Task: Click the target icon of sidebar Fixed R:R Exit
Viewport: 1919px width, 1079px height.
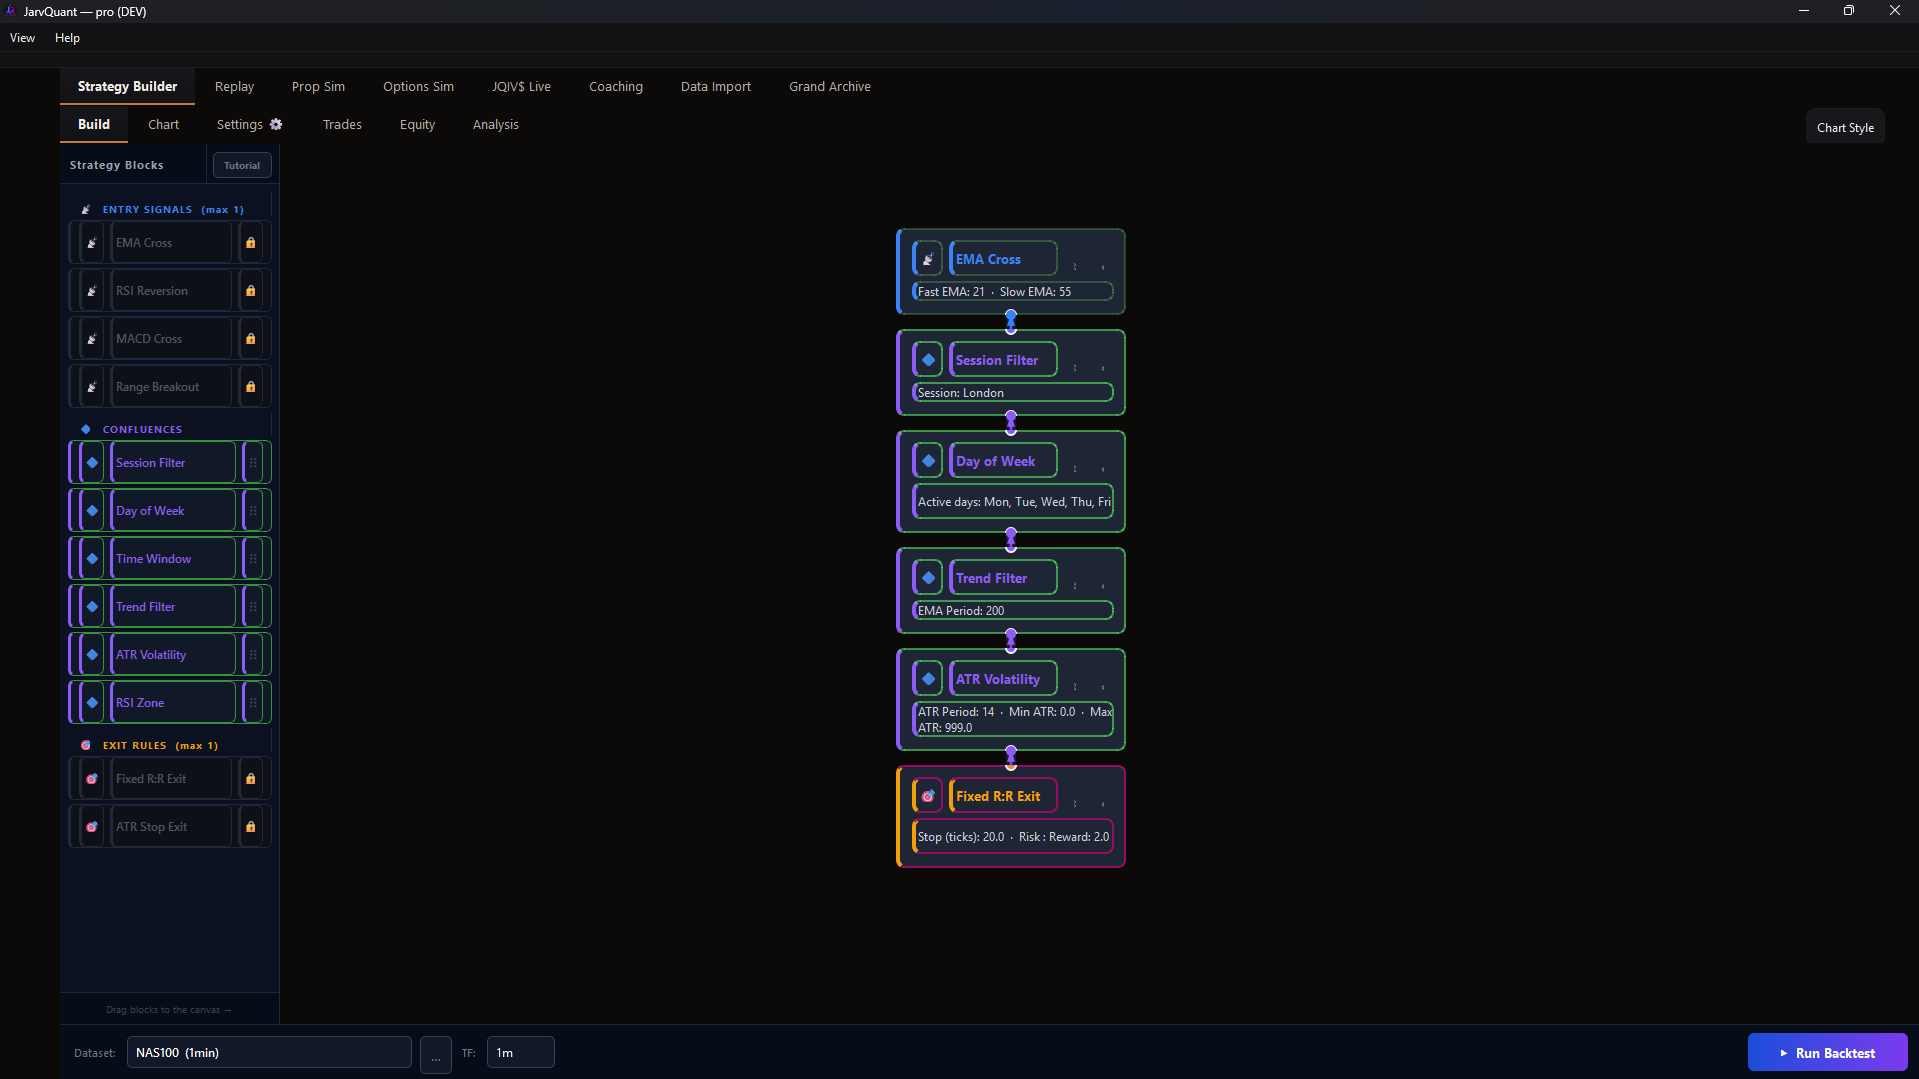Action: point(92,779)
